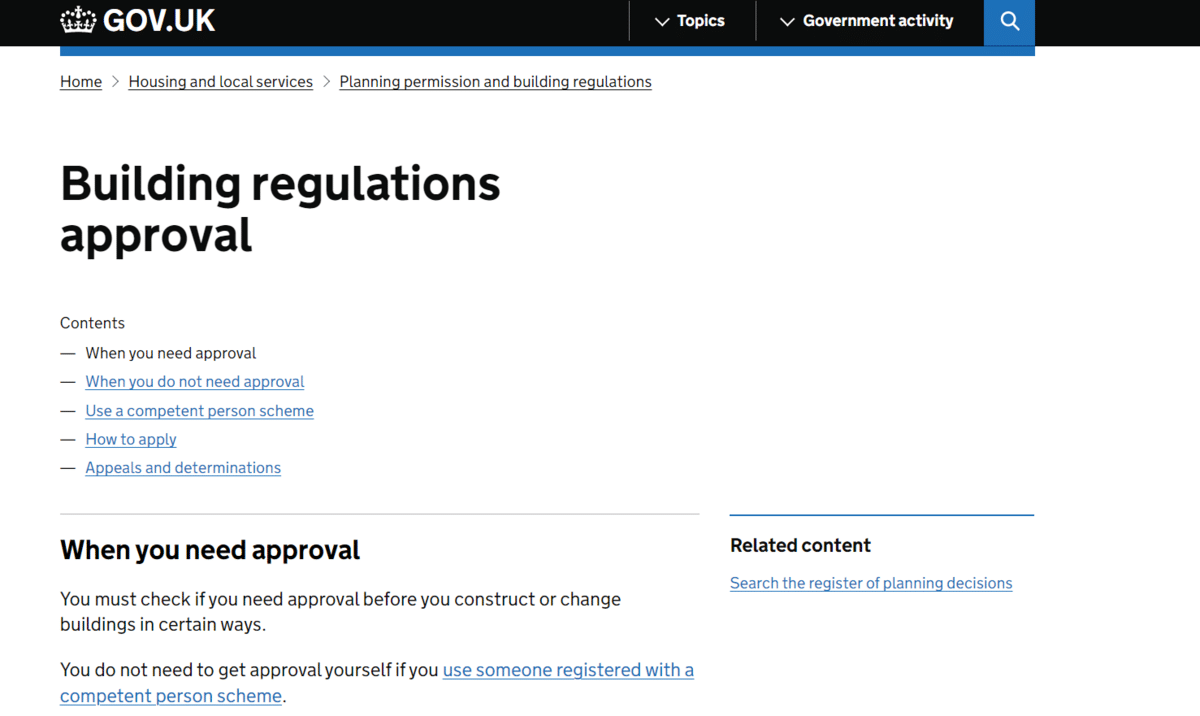Image resolution: width=1200 pixels, height=716 pixels.
Task: Click the GOV.UK crown logo
Action: pos(78,20)
